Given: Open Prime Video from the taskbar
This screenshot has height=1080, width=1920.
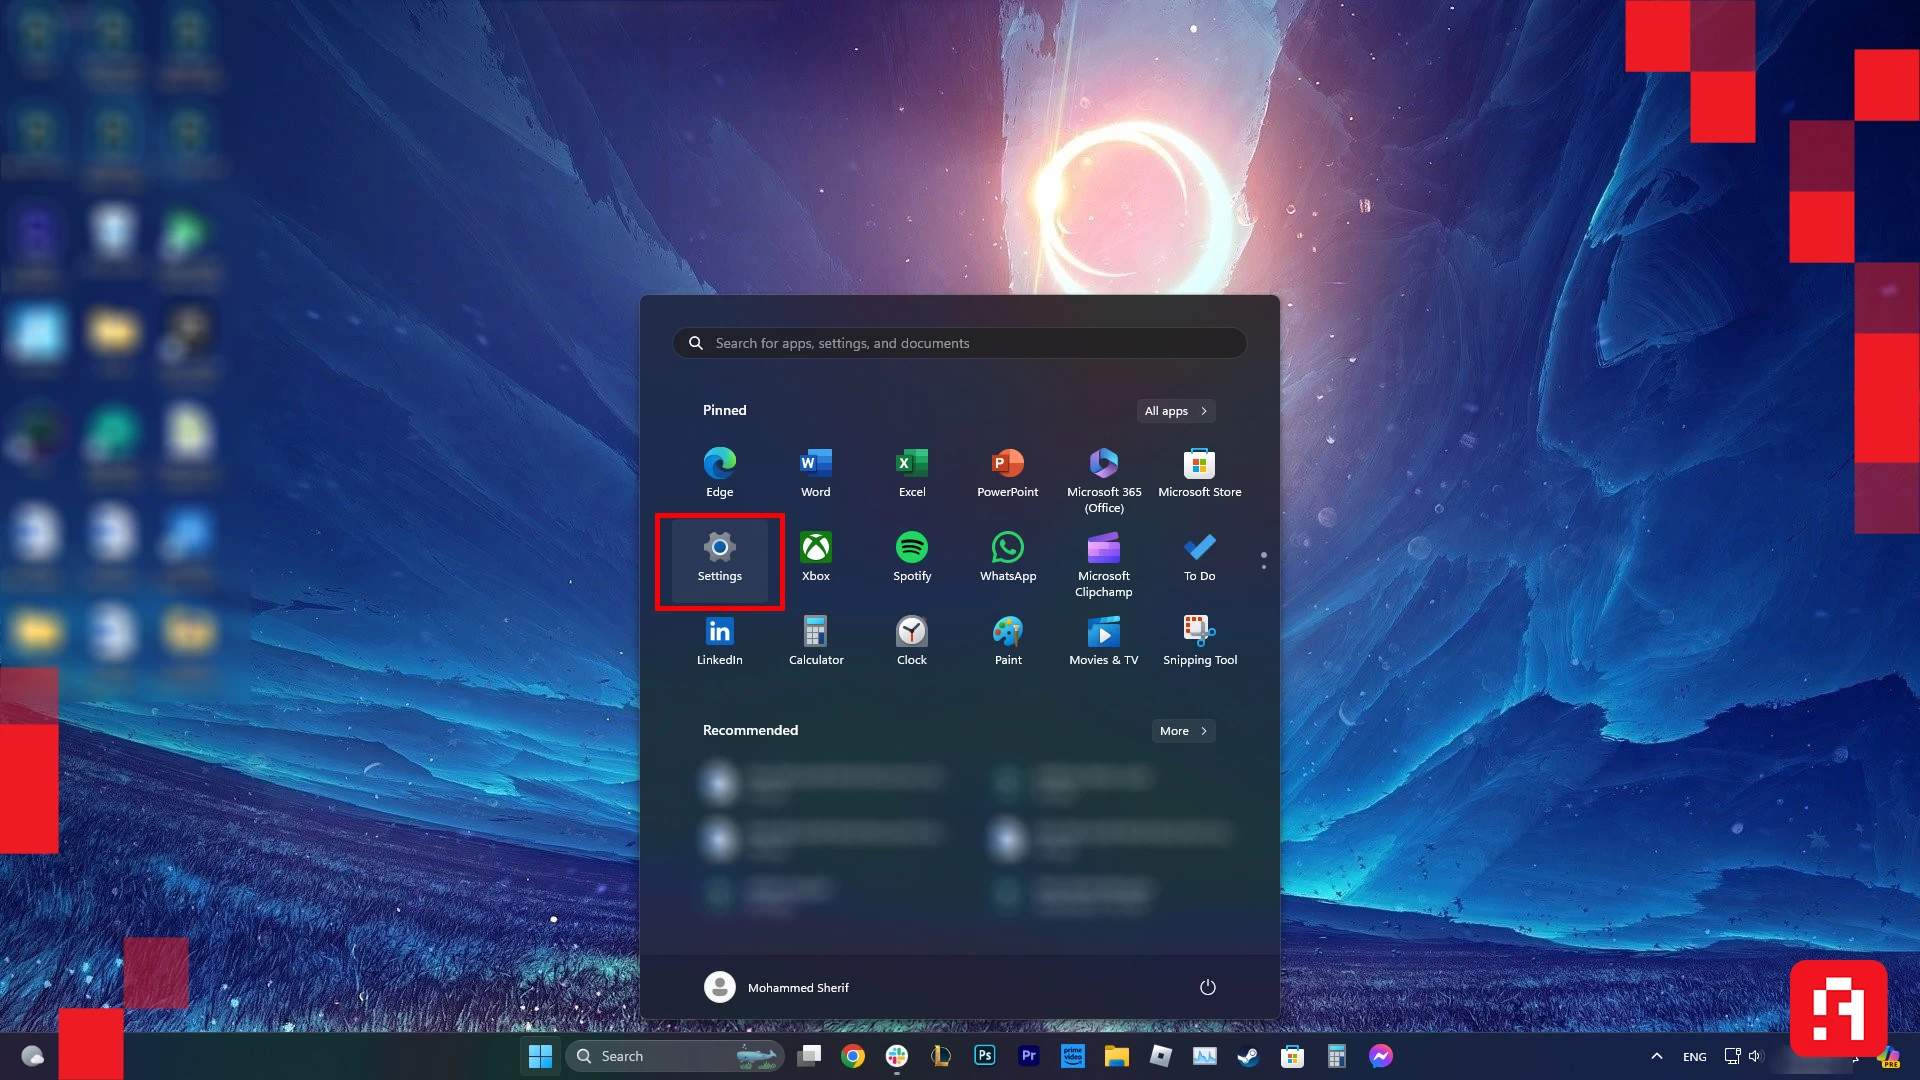Looking at the screenshot, I should point(1073,1056).
